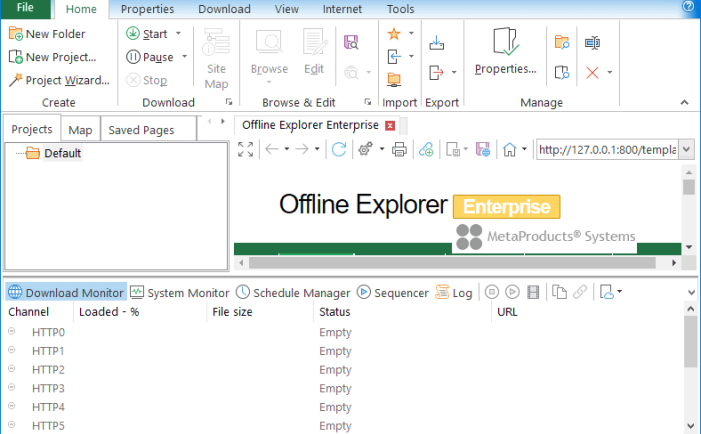Screen dimensions: 701x434
Task: Expand the favorites star dropdown
Action: (411, 34)
